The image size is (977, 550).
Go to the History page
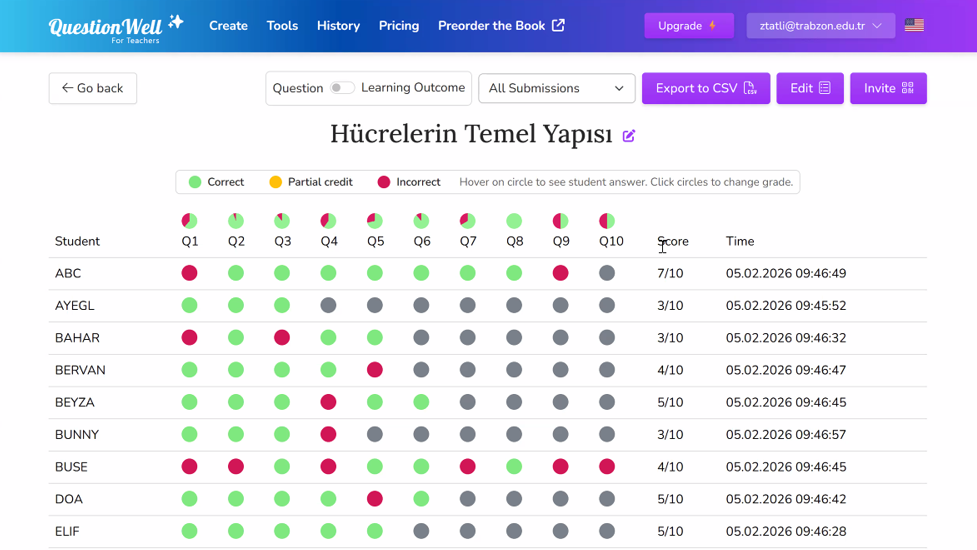[338, 26]
